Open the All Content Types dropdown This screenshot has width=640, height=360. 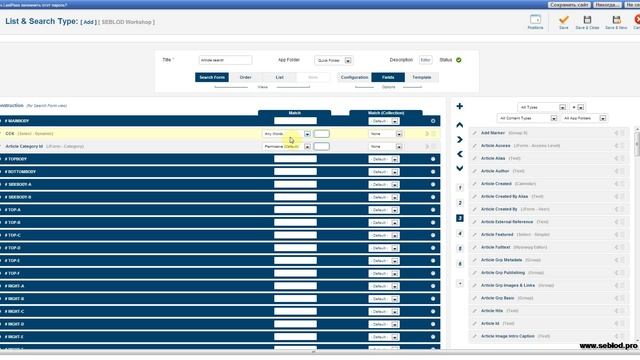[x=527, y=118]
